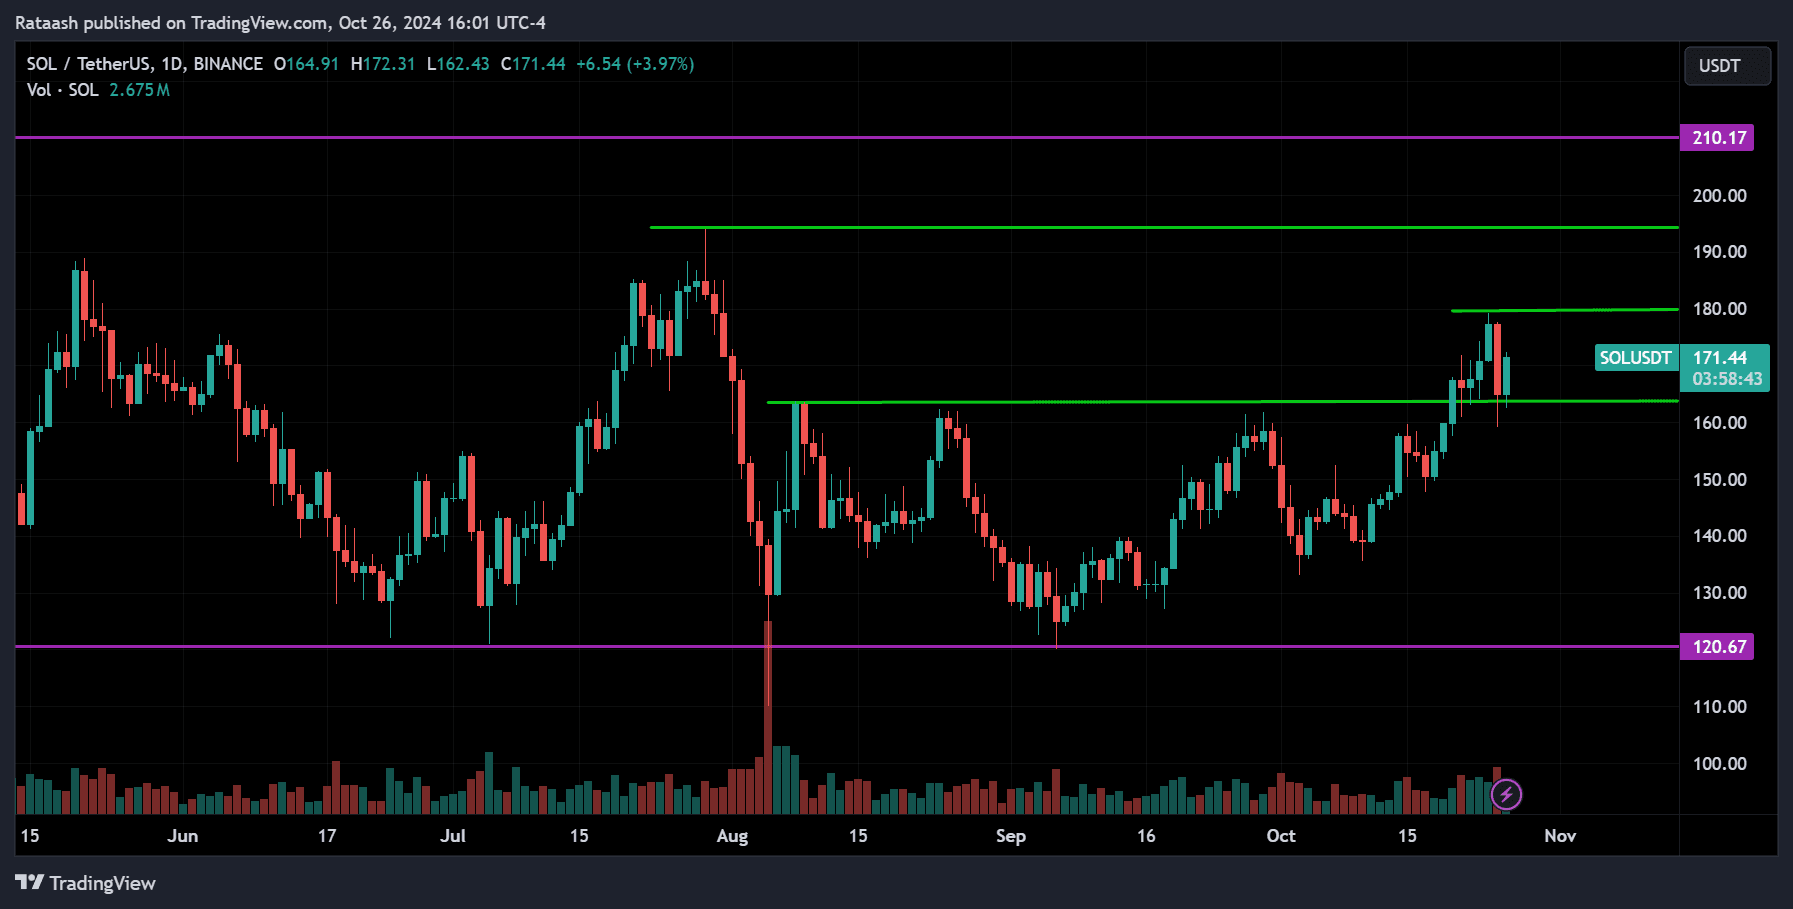1793x909 pixels.
Task: Click the low price value 162.43
Action: (x=463, y=64)
